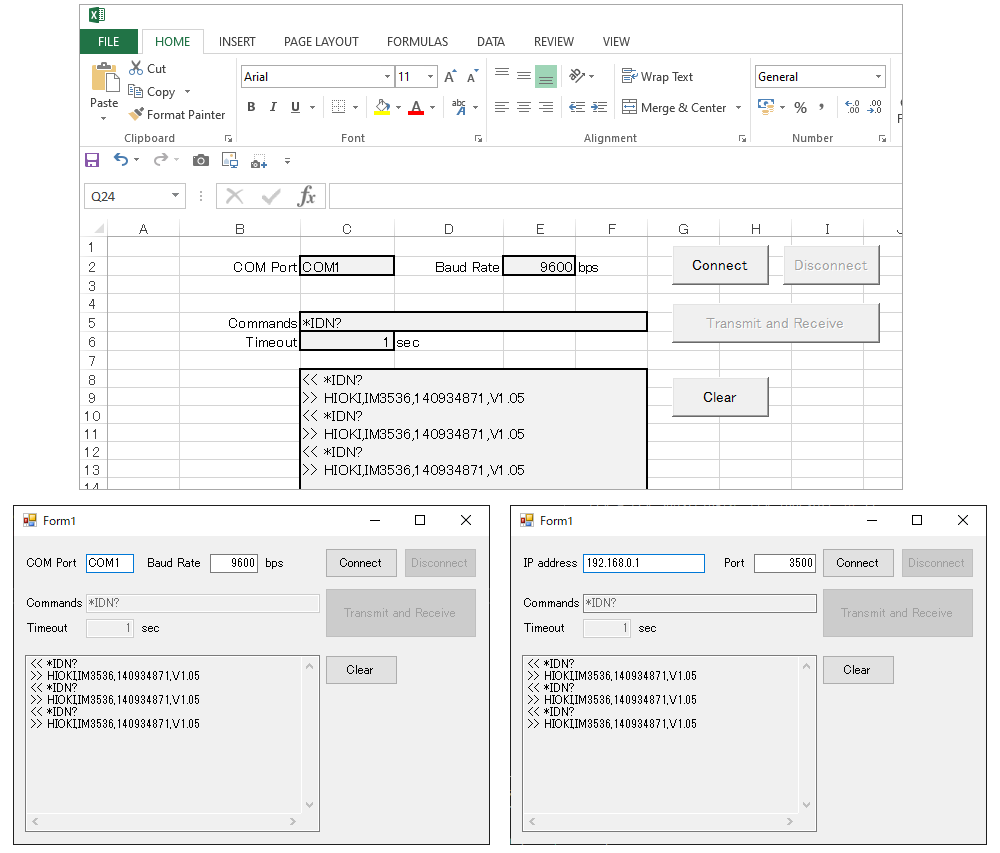Select the Excel cell containing COM1

click(x=347, y=266)
